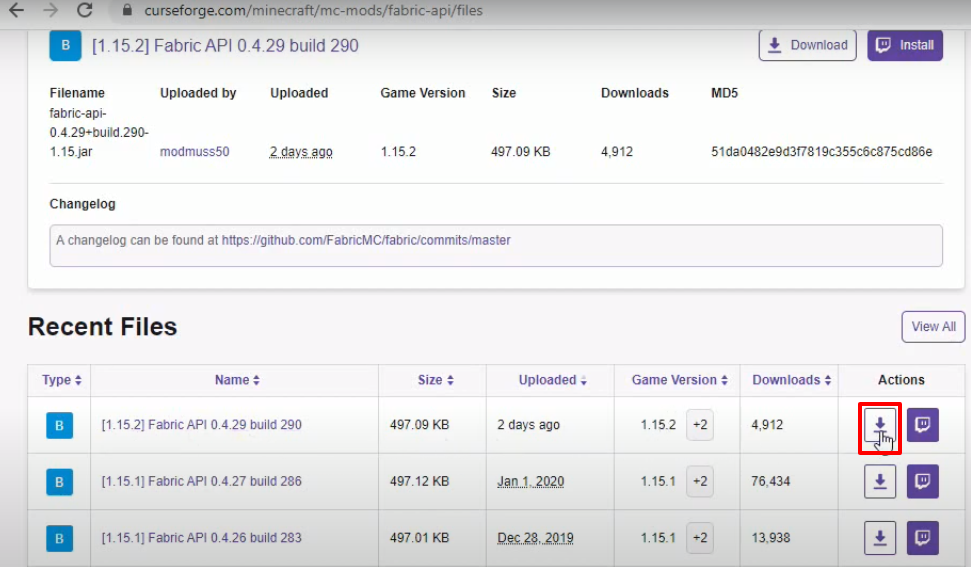The width and height of the screenshot is (971, 567).
Task: Click the Dec 28, 2019 upload date
Action: tap(535, 537)
